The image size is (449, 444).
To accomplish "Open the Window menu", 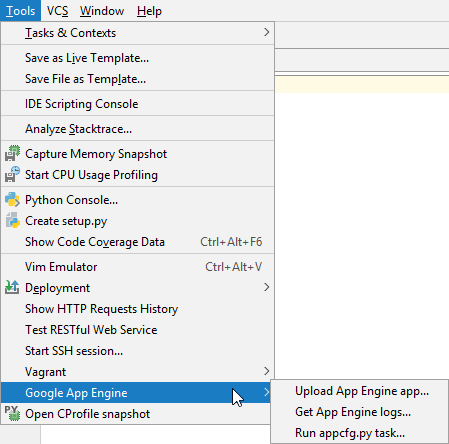I will coord(102,11).
